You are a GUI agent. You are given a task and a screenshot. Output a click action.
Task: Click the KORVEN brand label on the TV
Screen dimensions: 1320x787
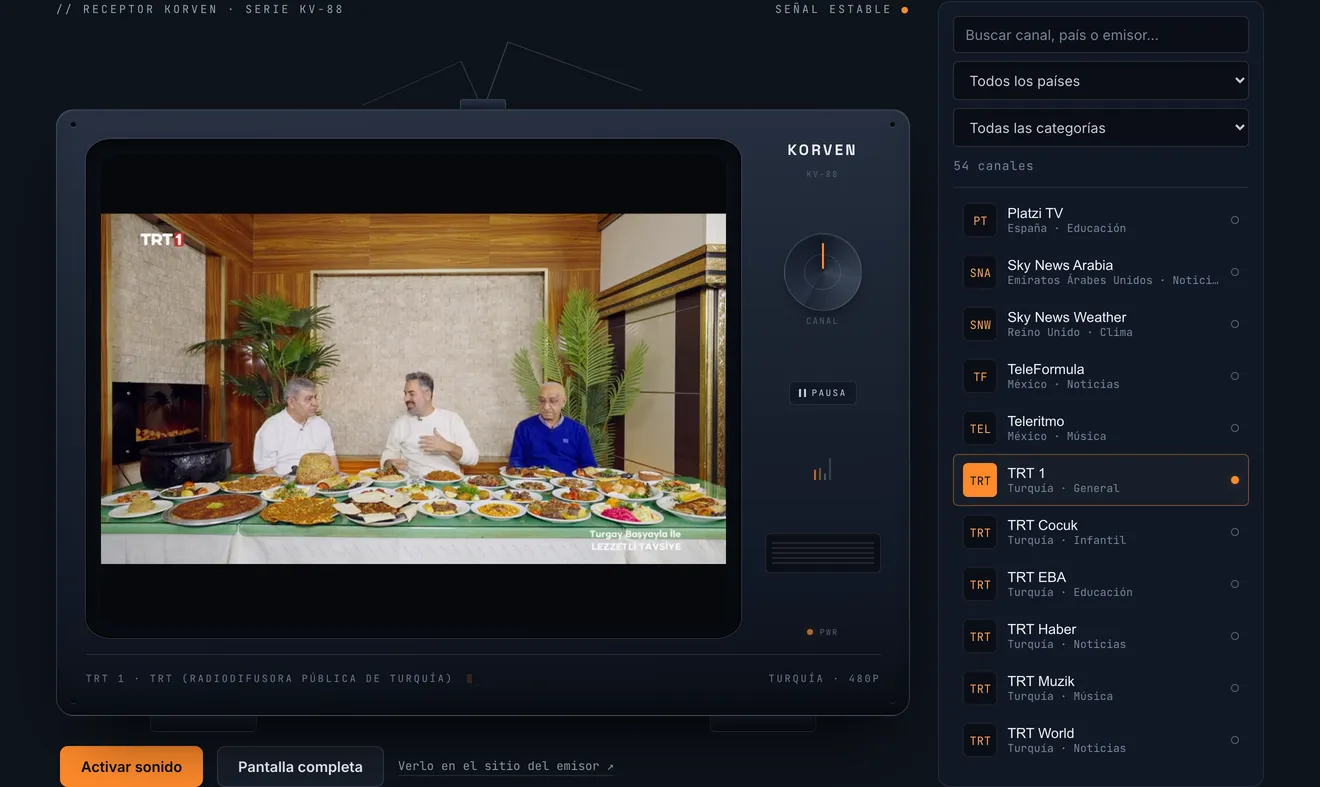click(822, 150)
